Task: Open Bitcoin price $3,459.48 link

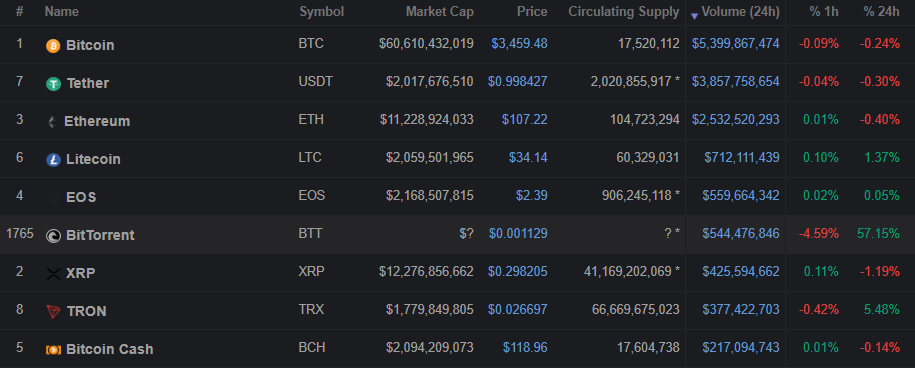Action: [x=519, y=43]
